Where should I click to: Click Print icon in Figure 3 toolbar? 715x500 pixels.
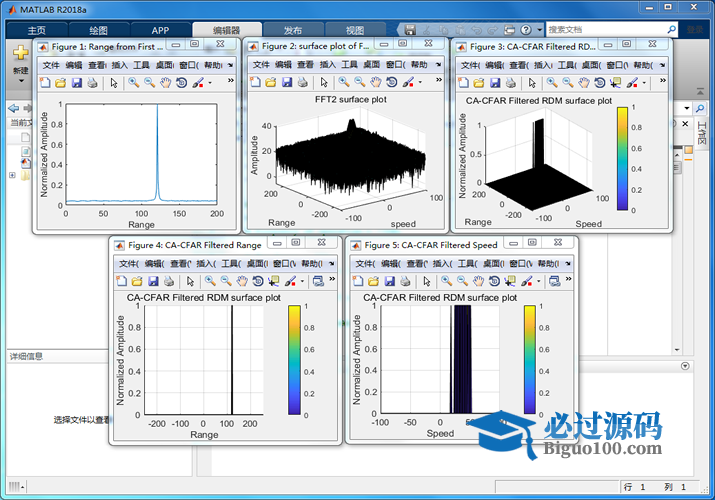(511, 82)
